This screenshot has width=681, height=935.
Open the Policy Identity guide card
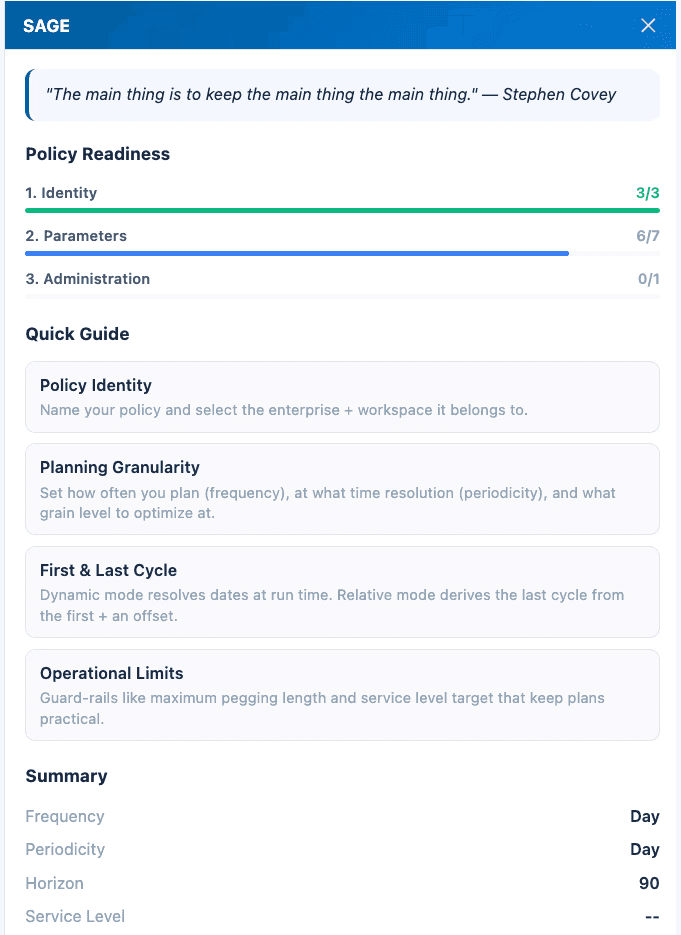pyautogui.click(x=342, y=397)
